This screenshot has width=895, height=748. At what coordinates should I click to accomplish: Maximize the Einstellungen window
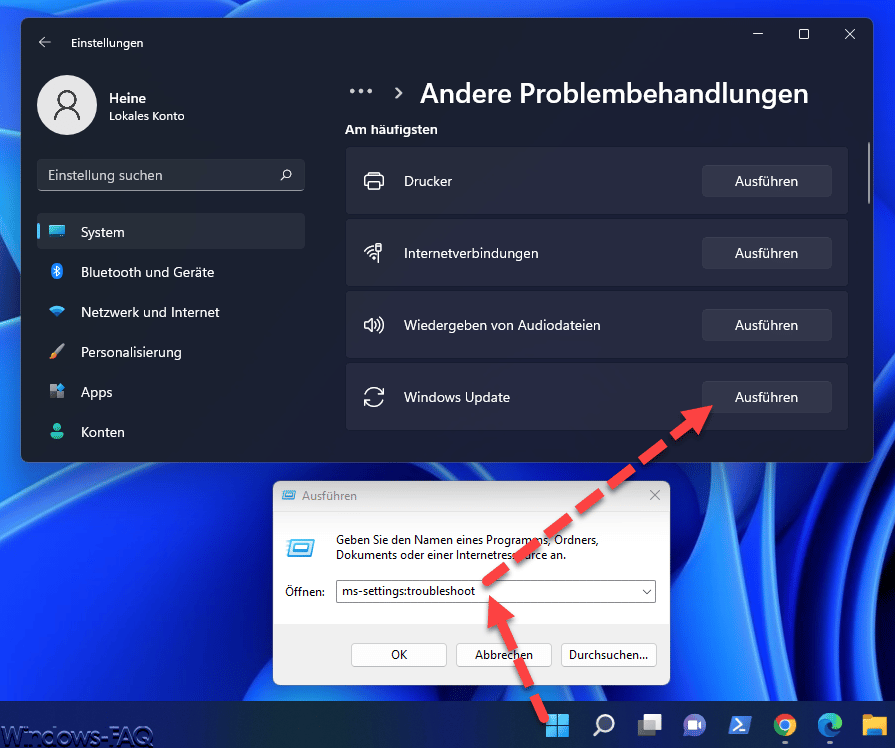coord(804,34)
